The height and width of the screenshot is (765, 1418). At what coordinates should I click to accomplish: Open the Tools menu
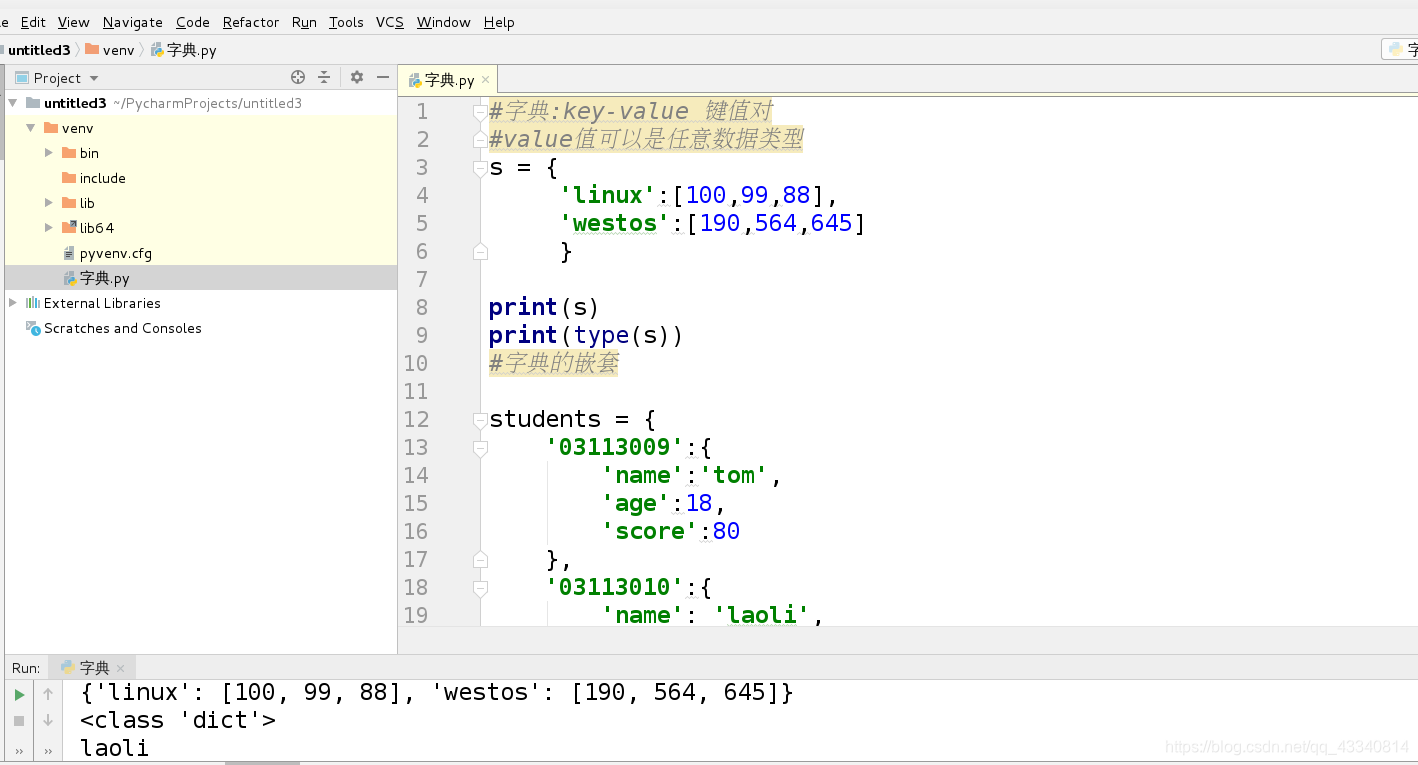tap(346, 22)
